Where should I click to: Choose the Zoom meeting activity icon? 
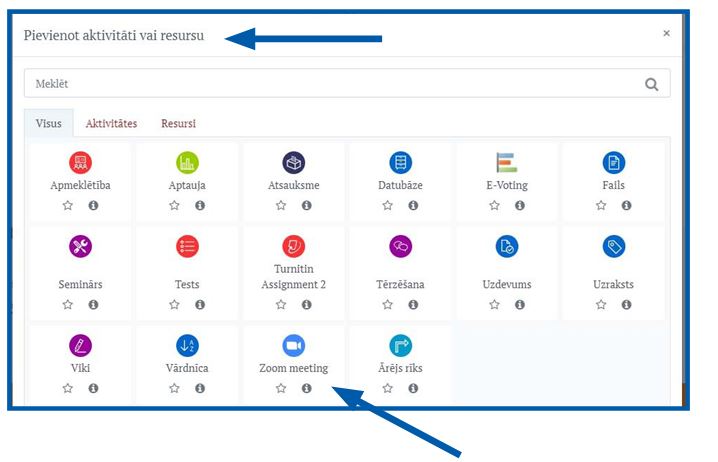tap(293, 345)
